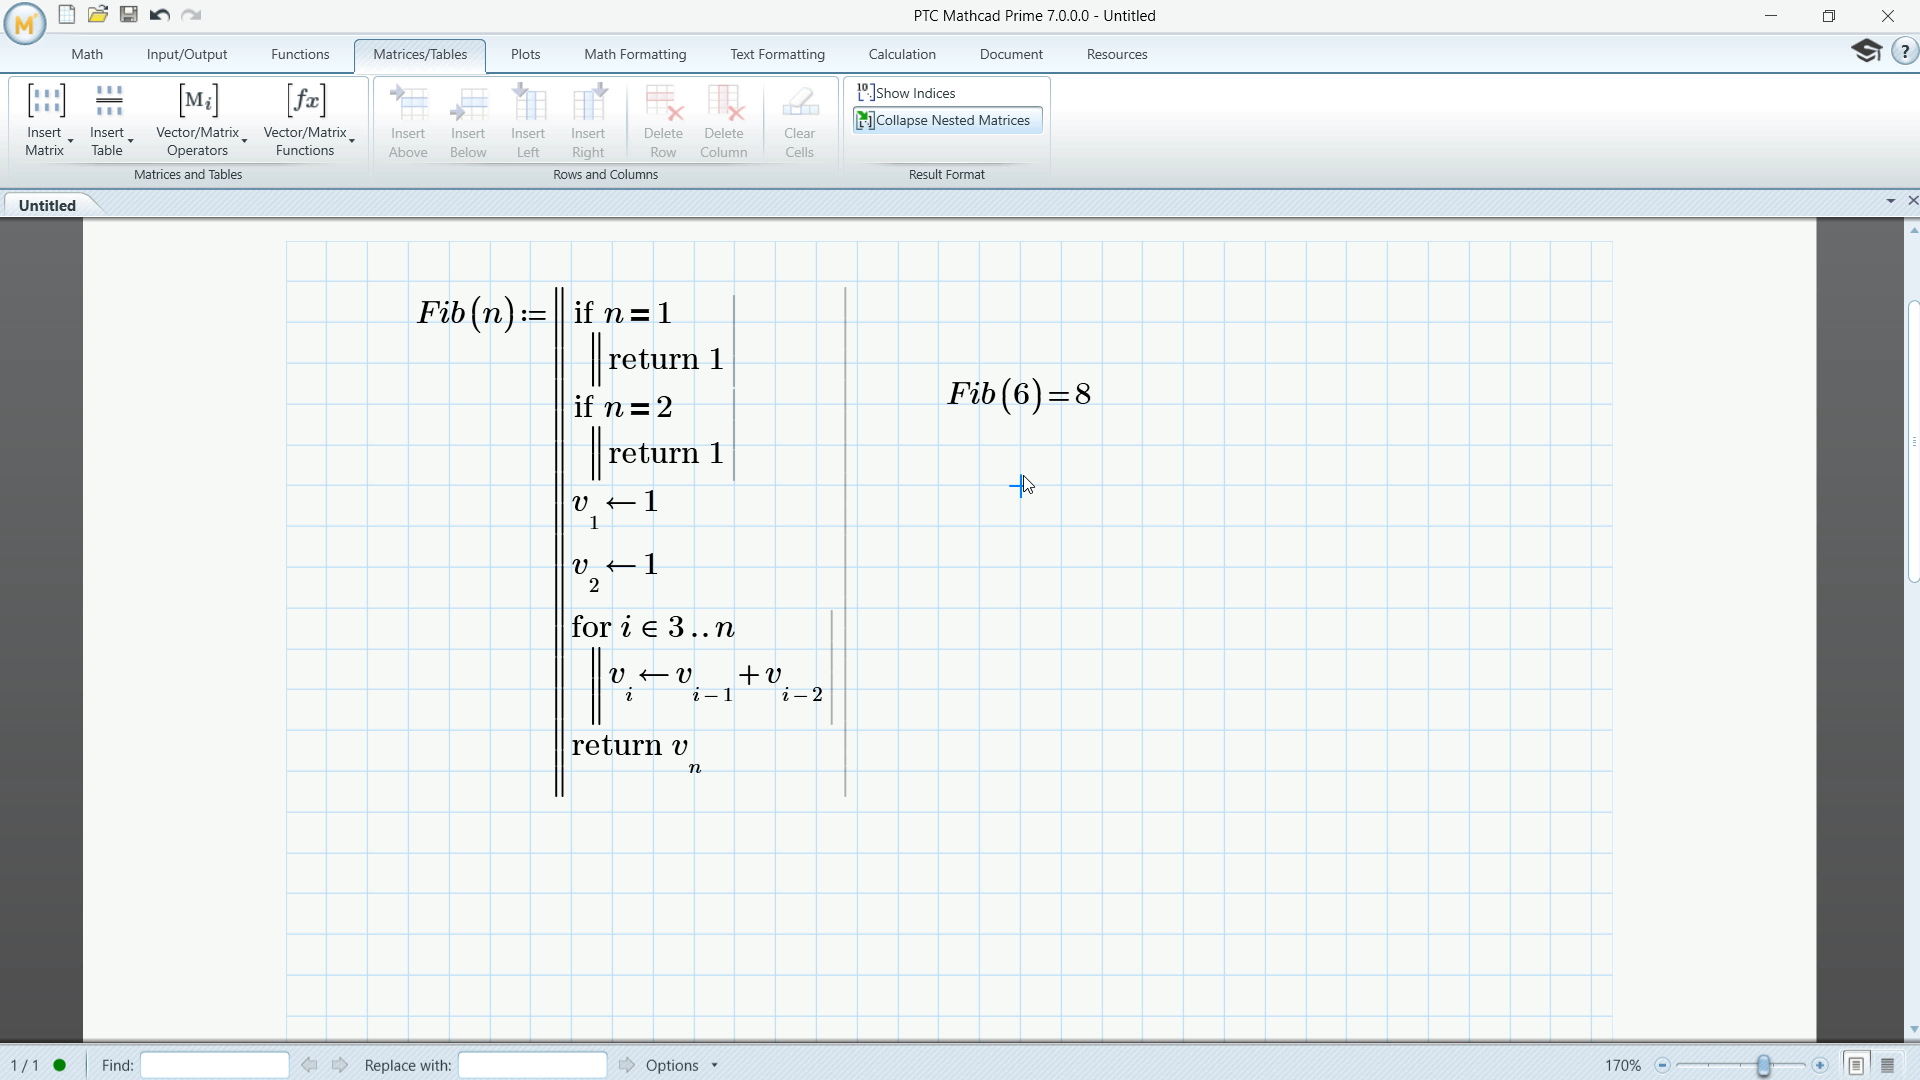Go to the next find match arrow
1920x1080 pixels.
pyautogui.click(x=340, y=1065)
